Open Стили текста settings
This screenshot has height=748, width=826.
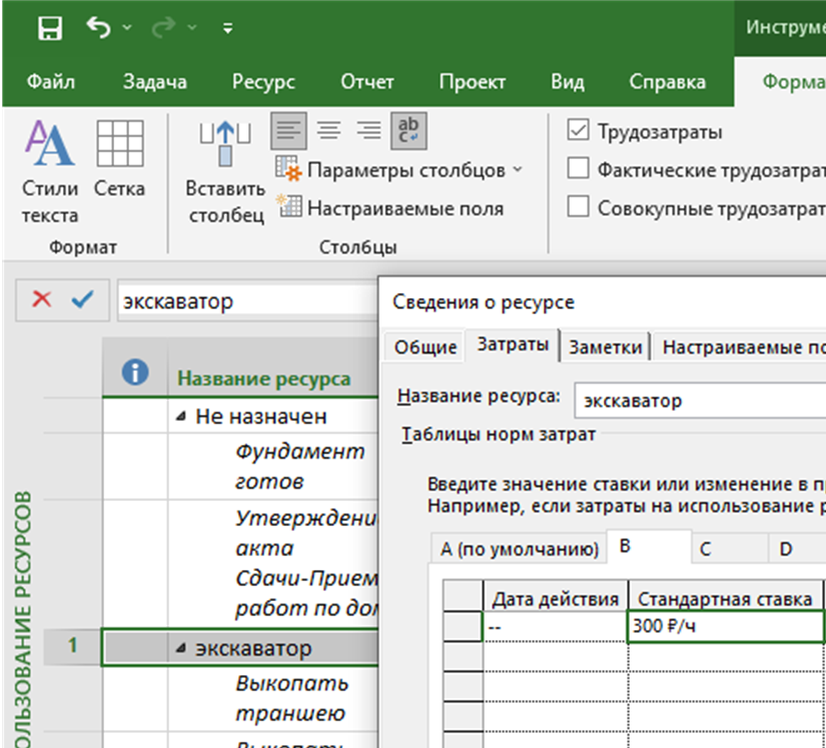click(50, 171)
